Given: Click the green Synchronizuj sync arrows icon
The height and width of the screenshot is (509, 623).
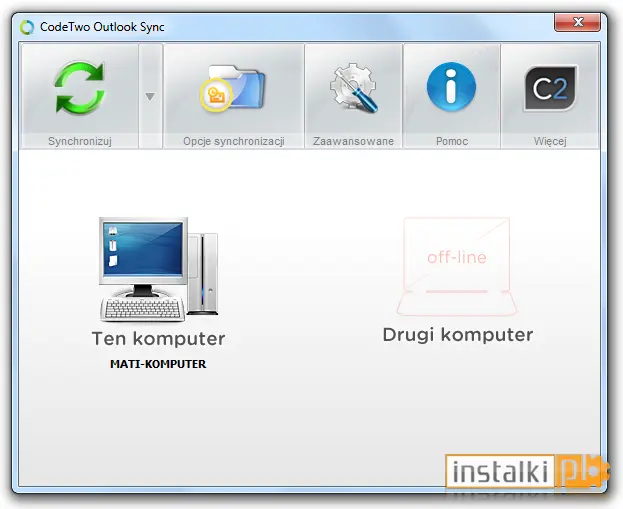Looking at the screenshot, I should pyautogui.click(x=80, y=88).
